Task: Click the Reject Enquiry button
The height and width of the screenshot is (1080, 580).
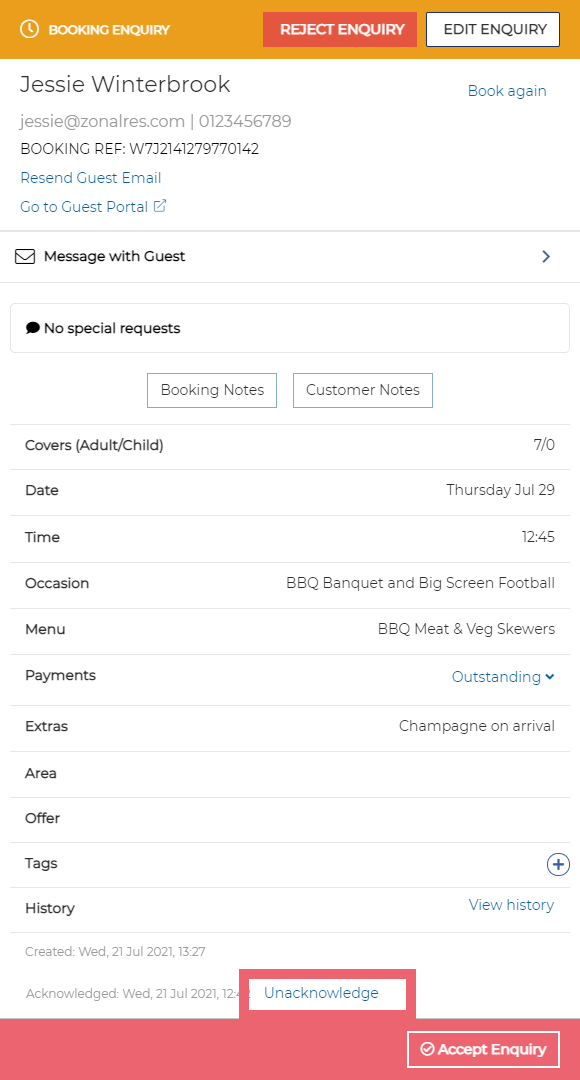Action: click(x=340, y=30)
